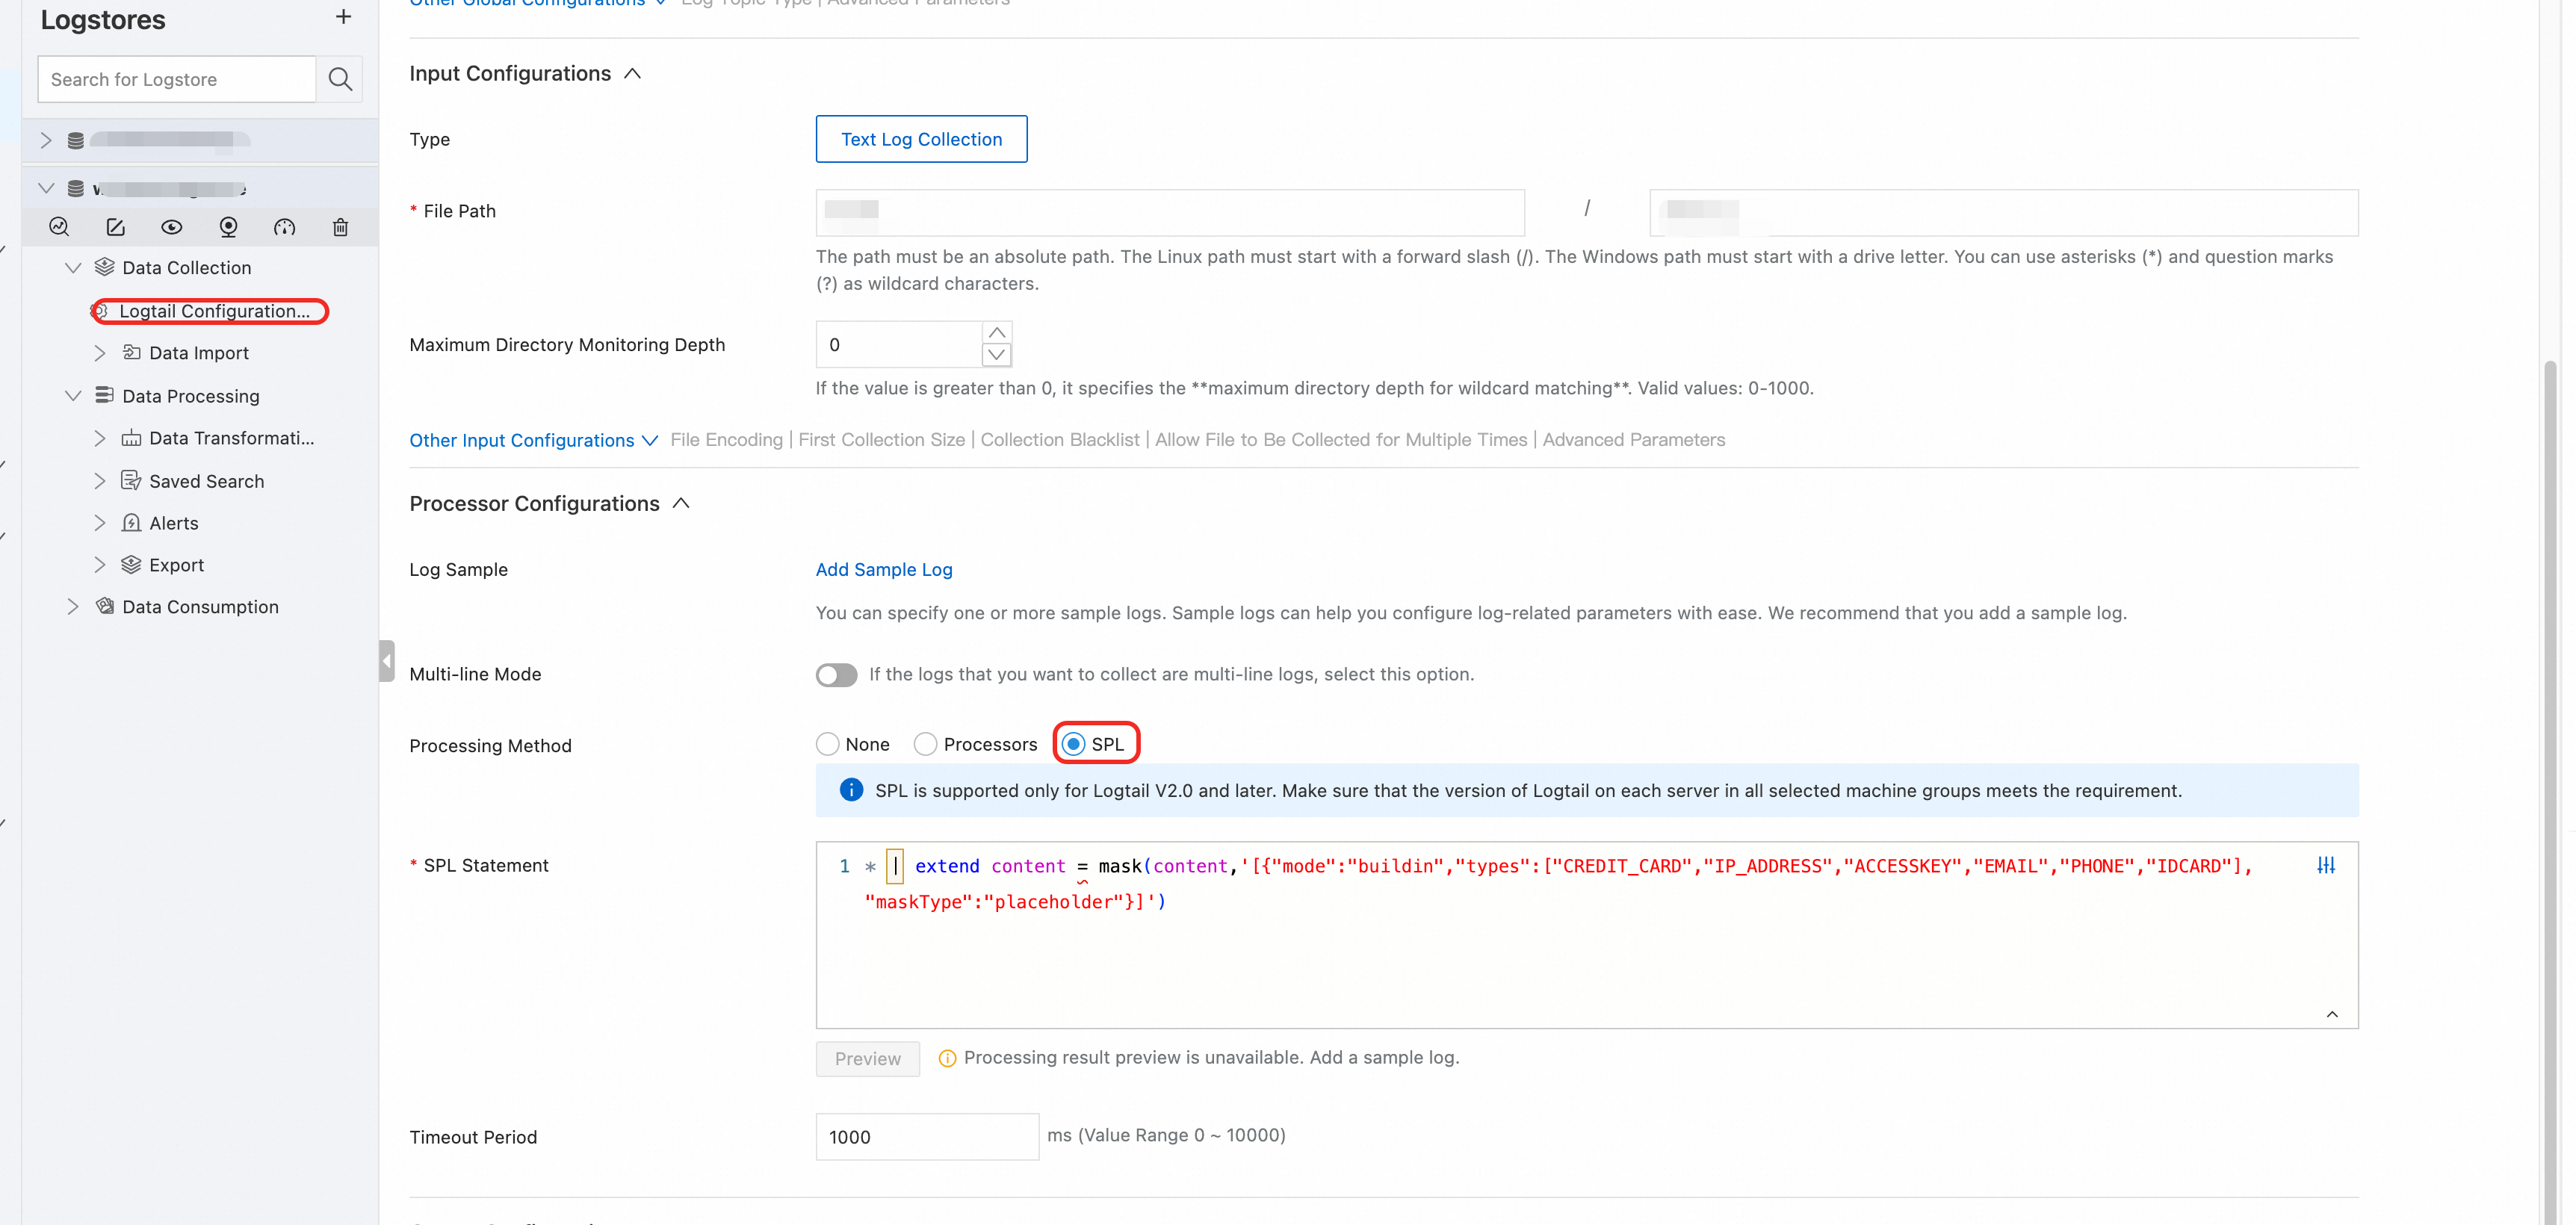
Task: Click the Data Transformation icon
Action: click(x=131, y=438)
